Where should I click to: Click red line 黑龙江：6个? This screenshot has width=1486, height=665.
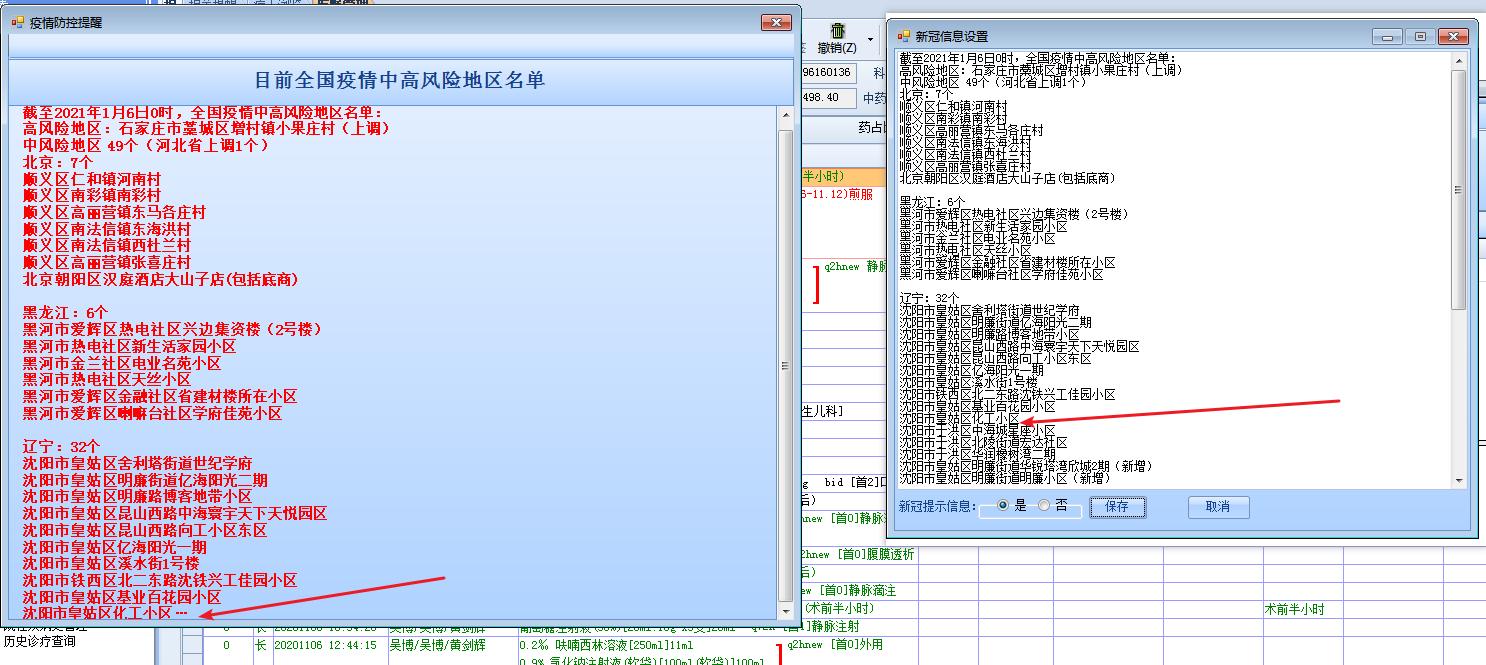tap(65, 313)
